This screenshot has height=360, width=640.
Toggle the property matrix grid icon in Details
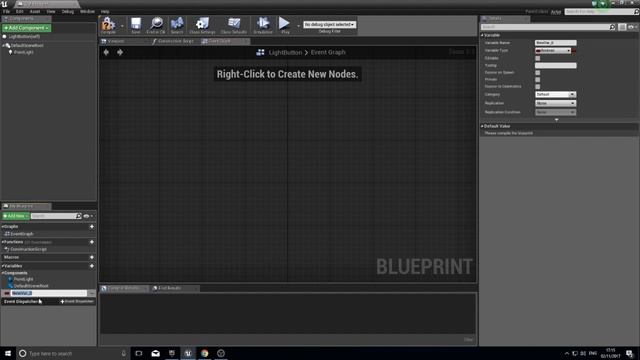(622, 27)
